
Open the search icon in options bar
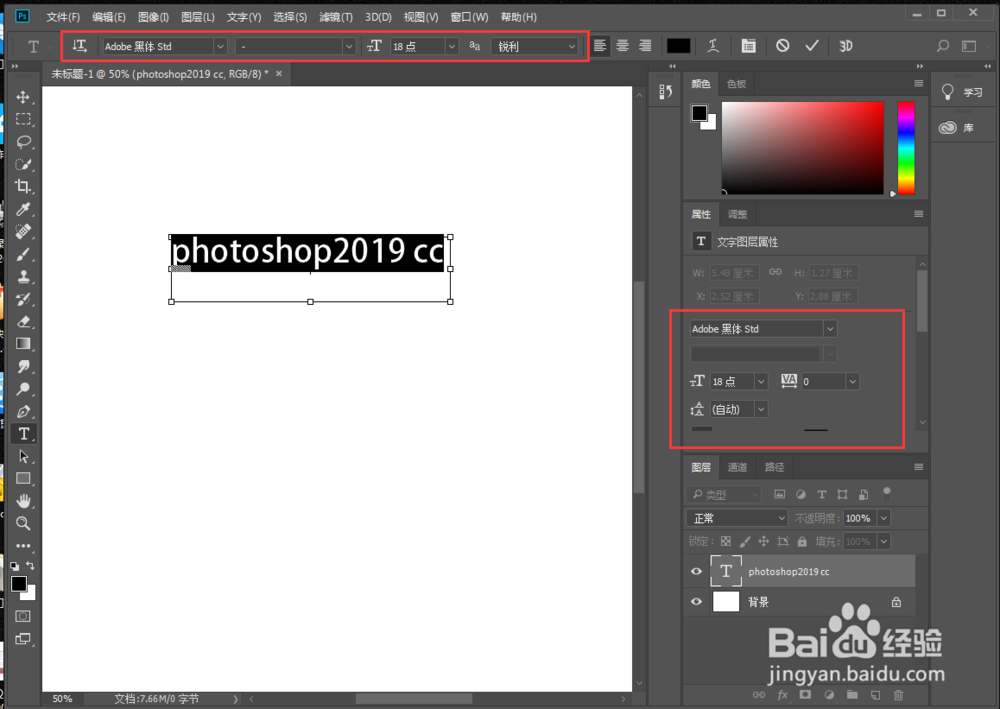pyautogui.click(x=943, y=46)
